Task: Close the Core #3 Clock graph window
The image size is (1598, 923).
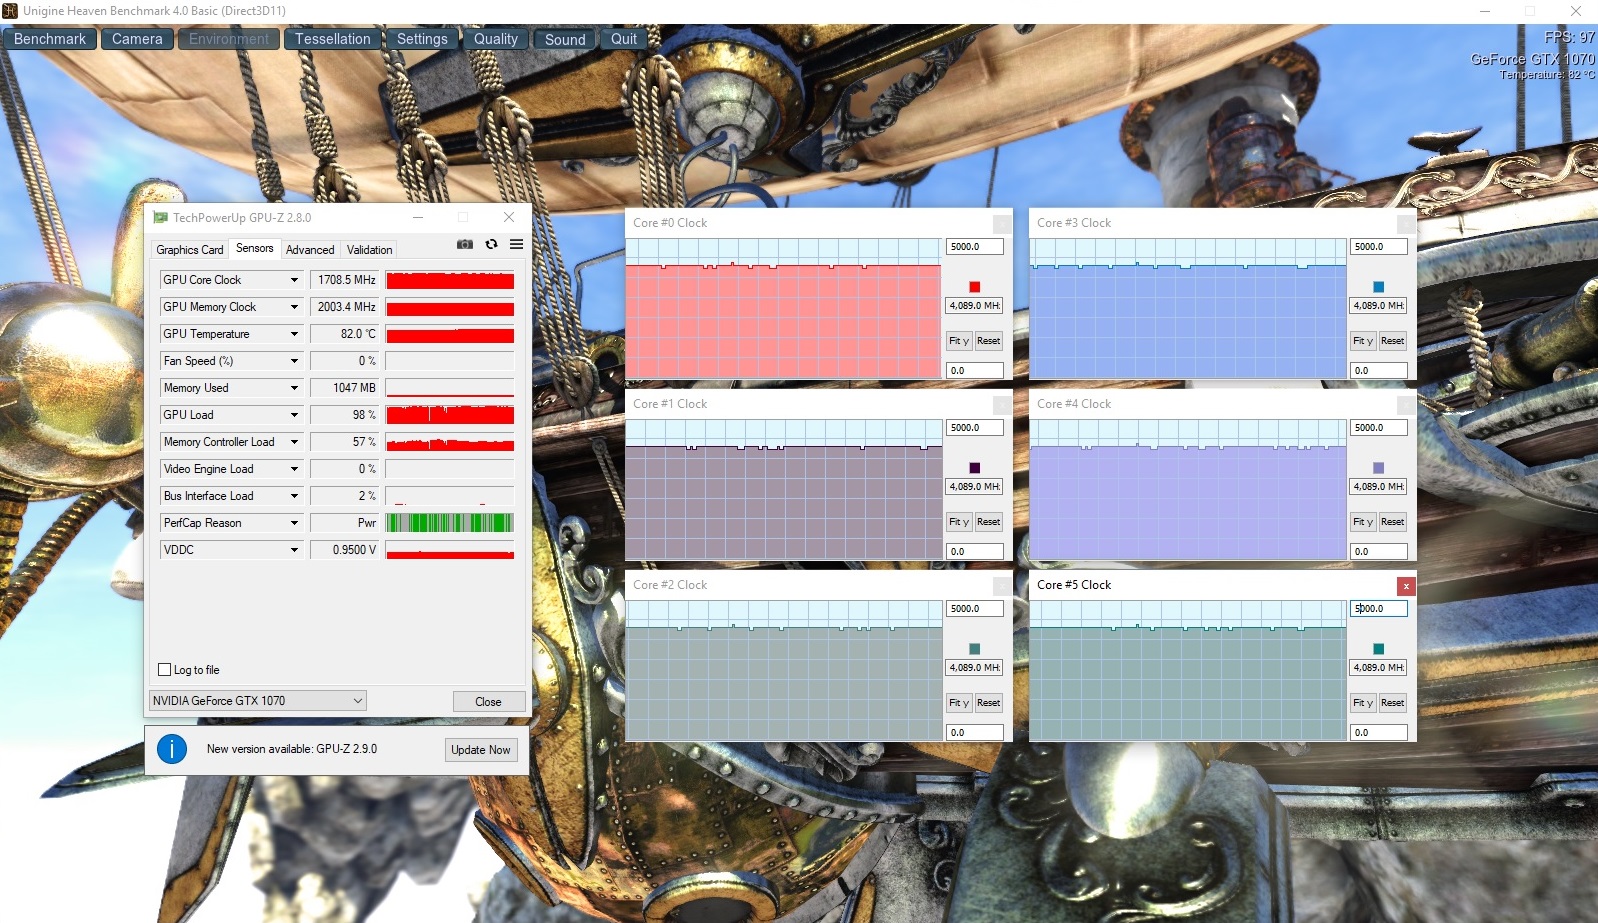Action: point(1406,224)
